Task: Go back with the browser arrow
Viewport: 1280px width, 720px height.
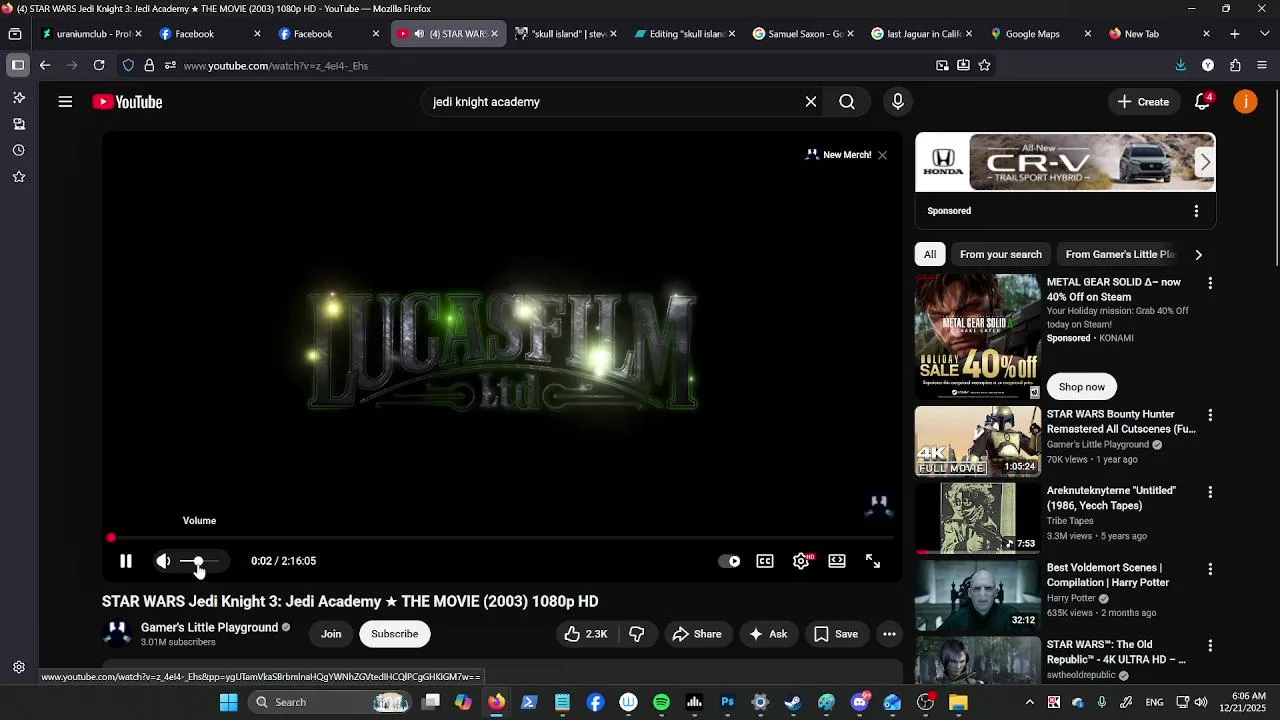Action: 45,65
